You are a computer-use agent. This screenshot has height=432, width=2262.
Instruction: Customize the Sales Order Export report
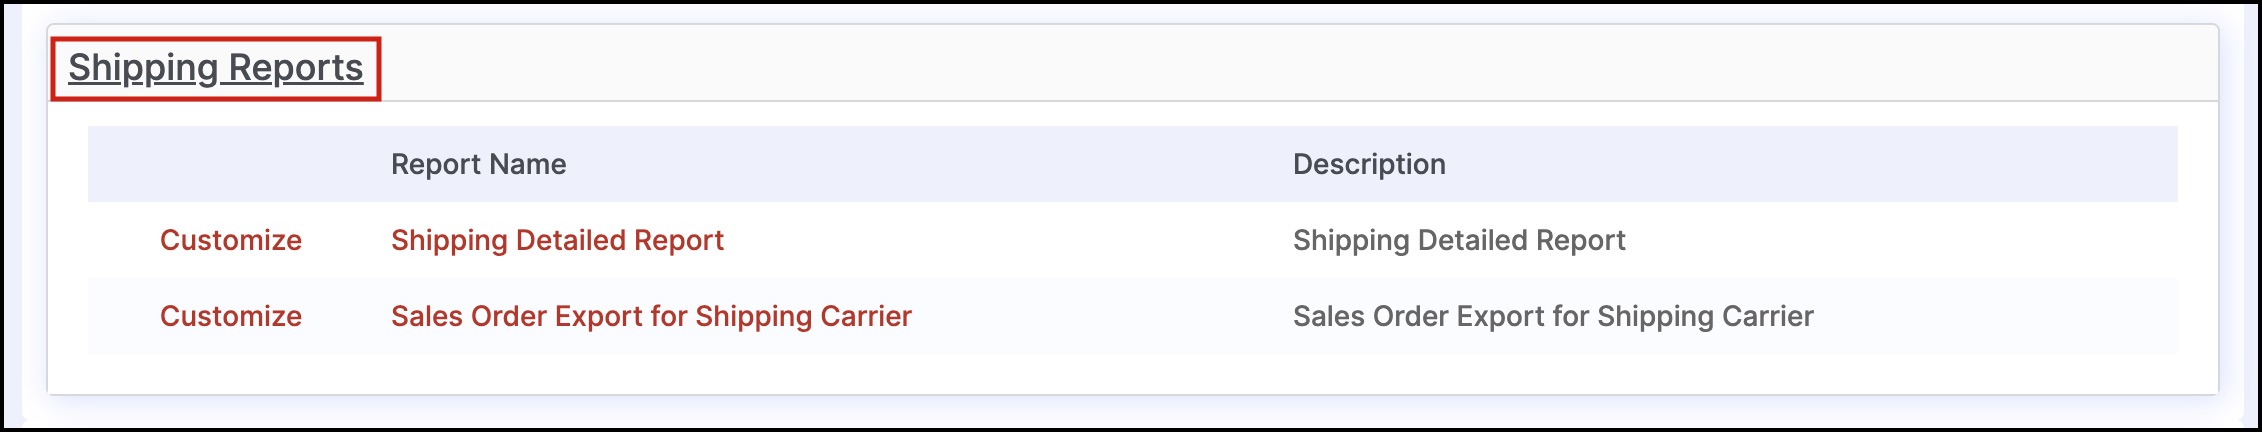tap(231, 316)
